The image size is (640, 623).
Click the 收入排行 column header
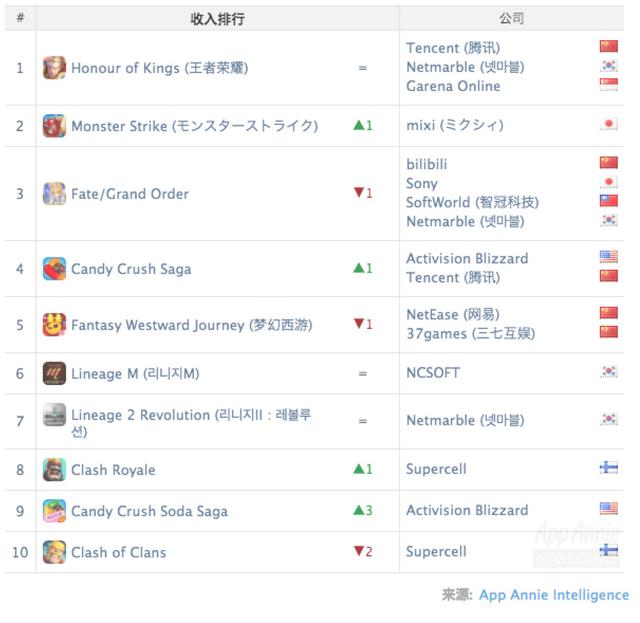click(x=217, y=19)
